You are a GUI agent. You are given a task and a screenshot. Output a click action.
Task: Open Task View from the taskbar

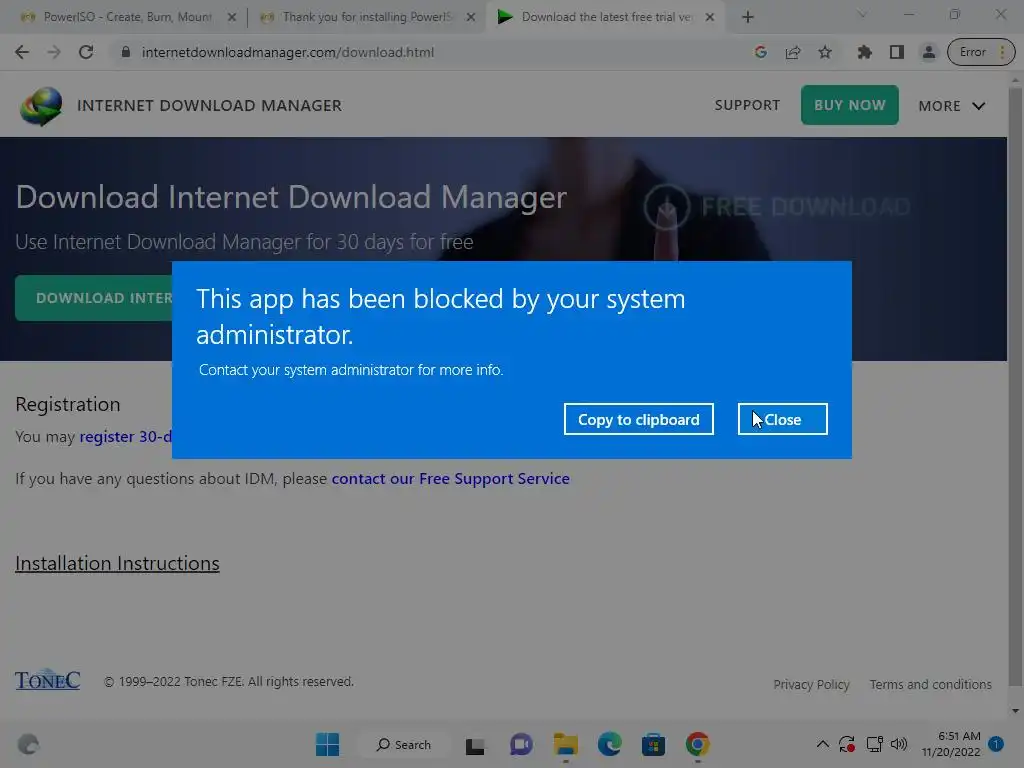(475, 745)
